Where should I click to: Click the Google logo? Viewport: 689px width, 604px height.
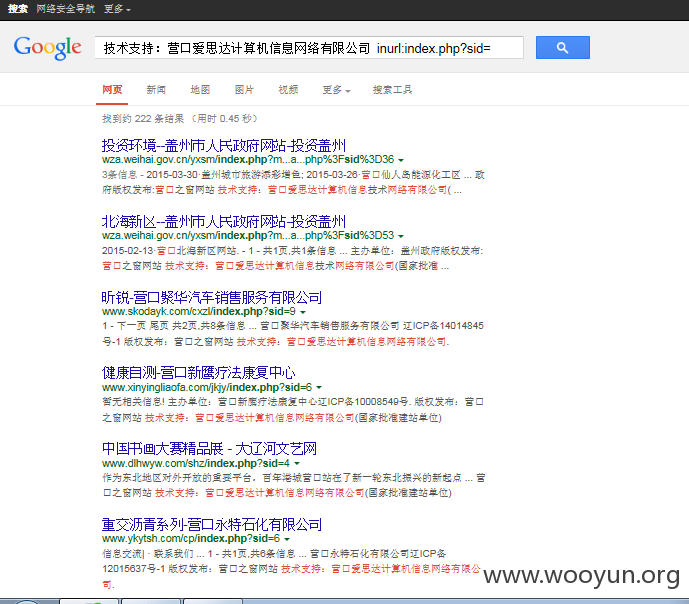[47, 47]
